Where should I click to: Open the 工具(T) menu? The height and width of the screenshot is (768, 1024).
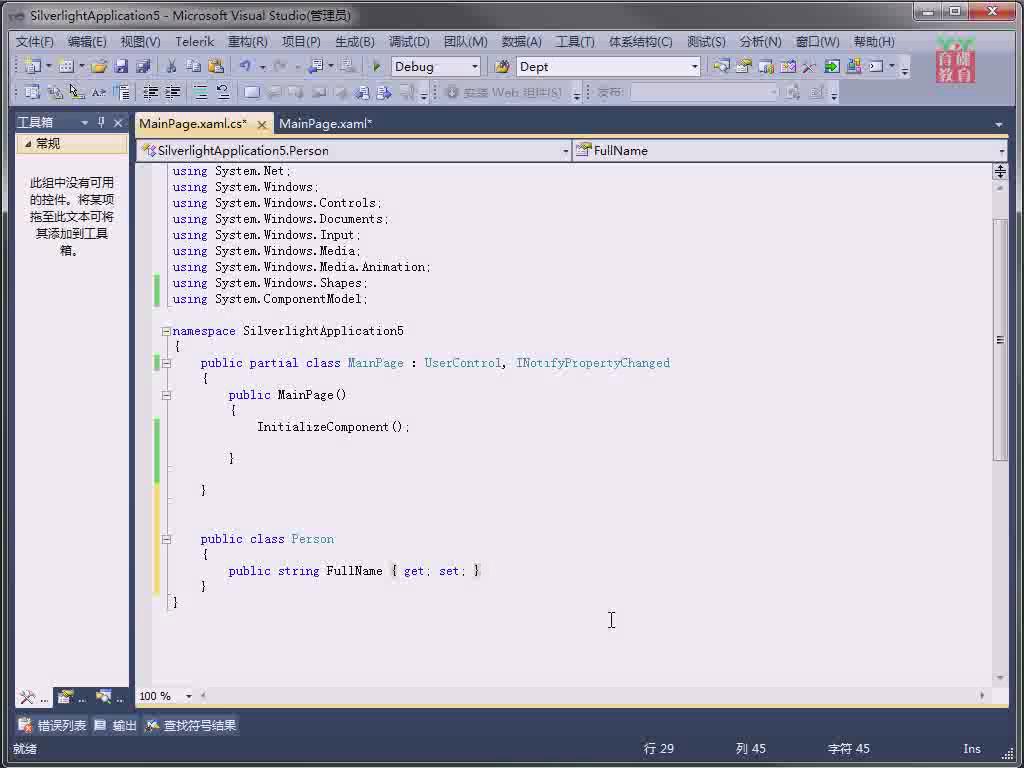[575, 42]
